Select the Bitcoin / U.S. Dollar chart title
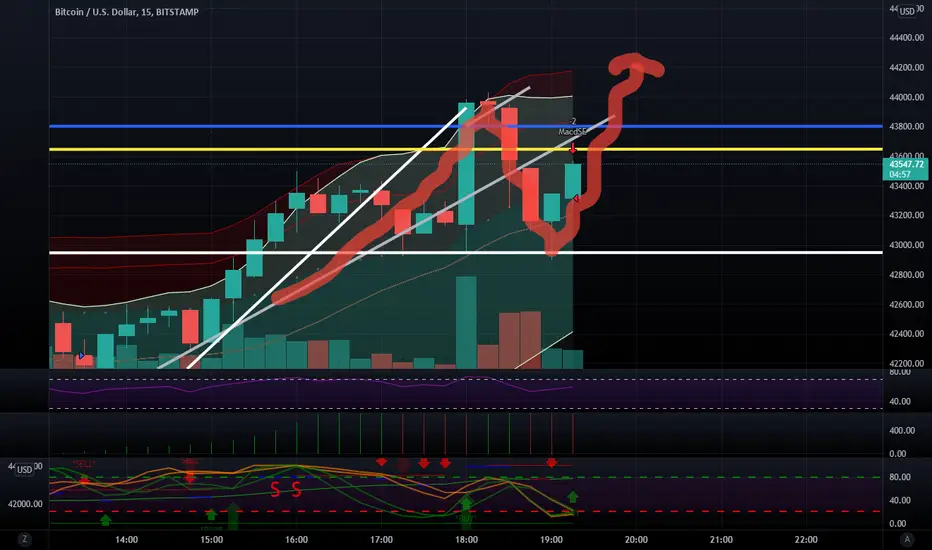This screenshot has width=932, height=550. 127,12
